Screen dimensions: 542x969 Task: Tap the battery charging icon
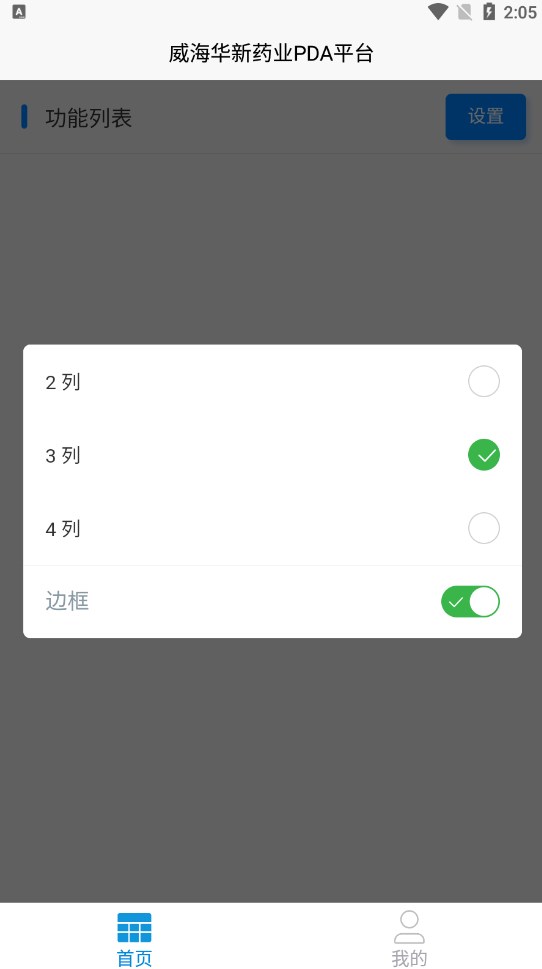coord(489,12)
